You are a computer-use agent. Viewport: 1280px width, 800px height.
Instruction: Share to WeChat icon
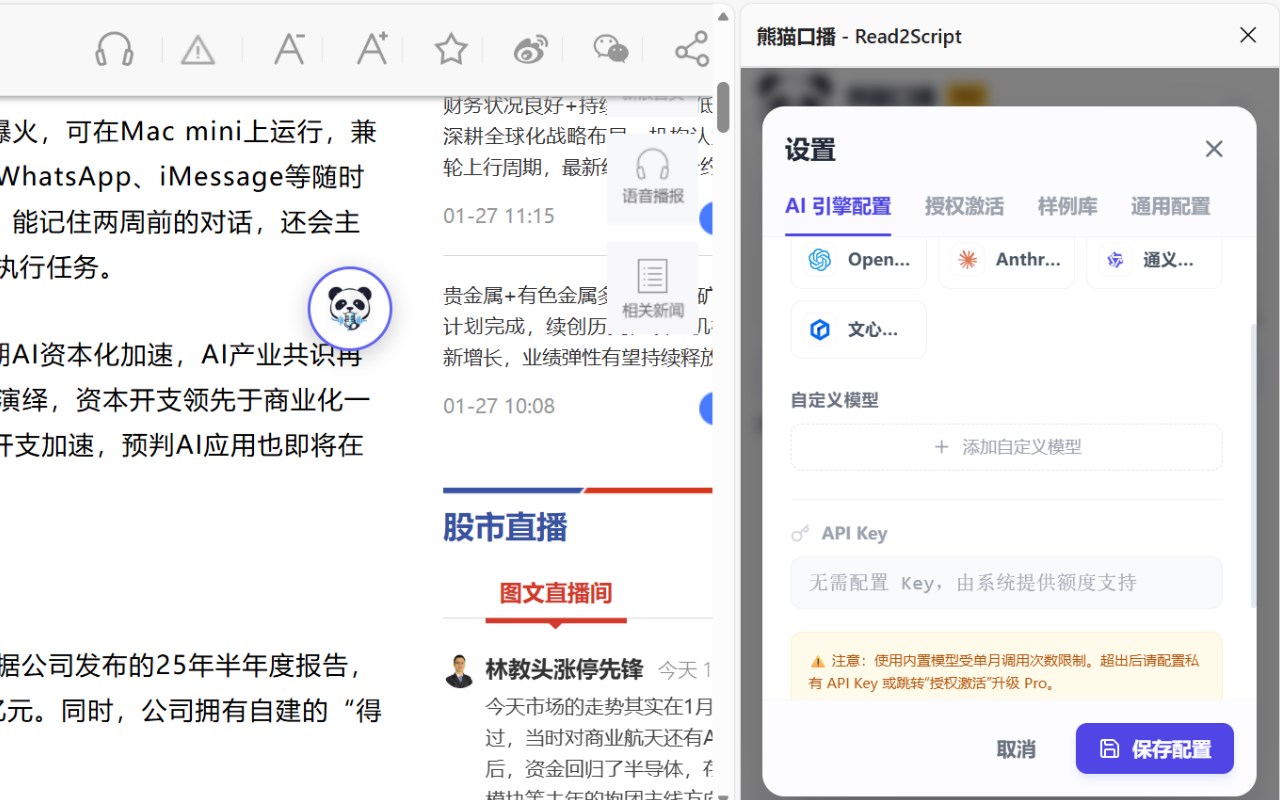pos(611,49)
